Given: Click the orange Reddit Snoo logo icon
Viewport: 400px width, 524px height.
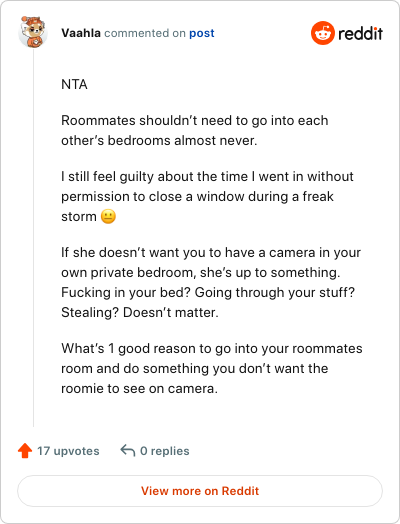Looking at the screenshot, I should point(322,33).
